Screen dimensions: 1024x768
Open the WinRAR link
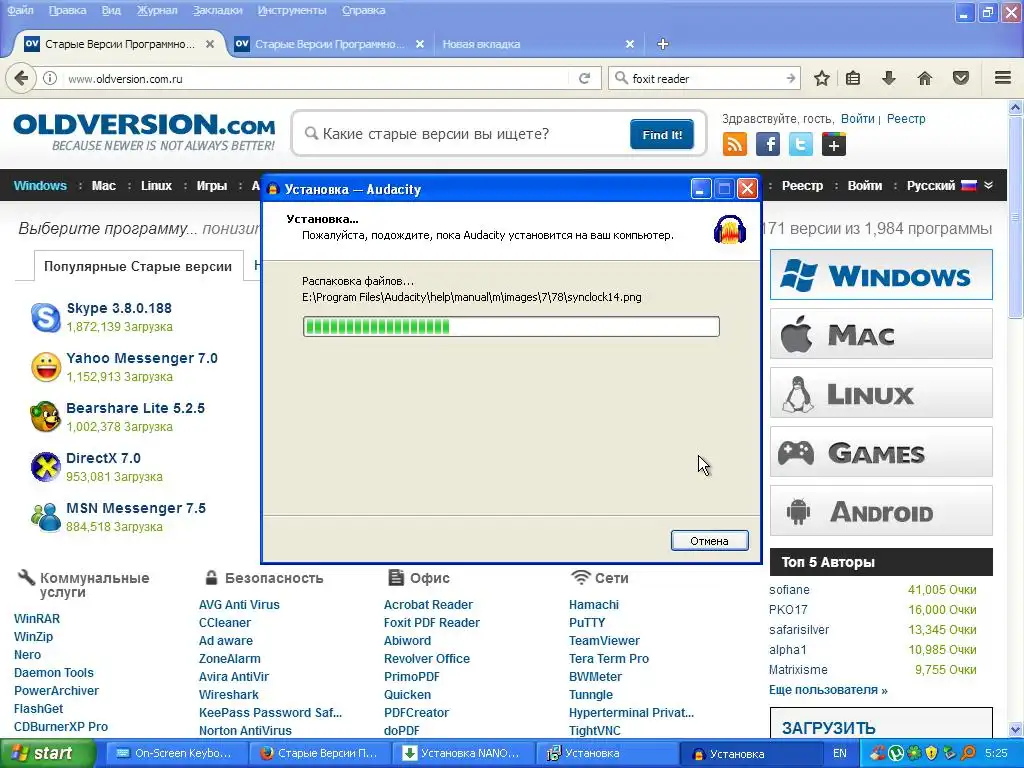point(37,618)
